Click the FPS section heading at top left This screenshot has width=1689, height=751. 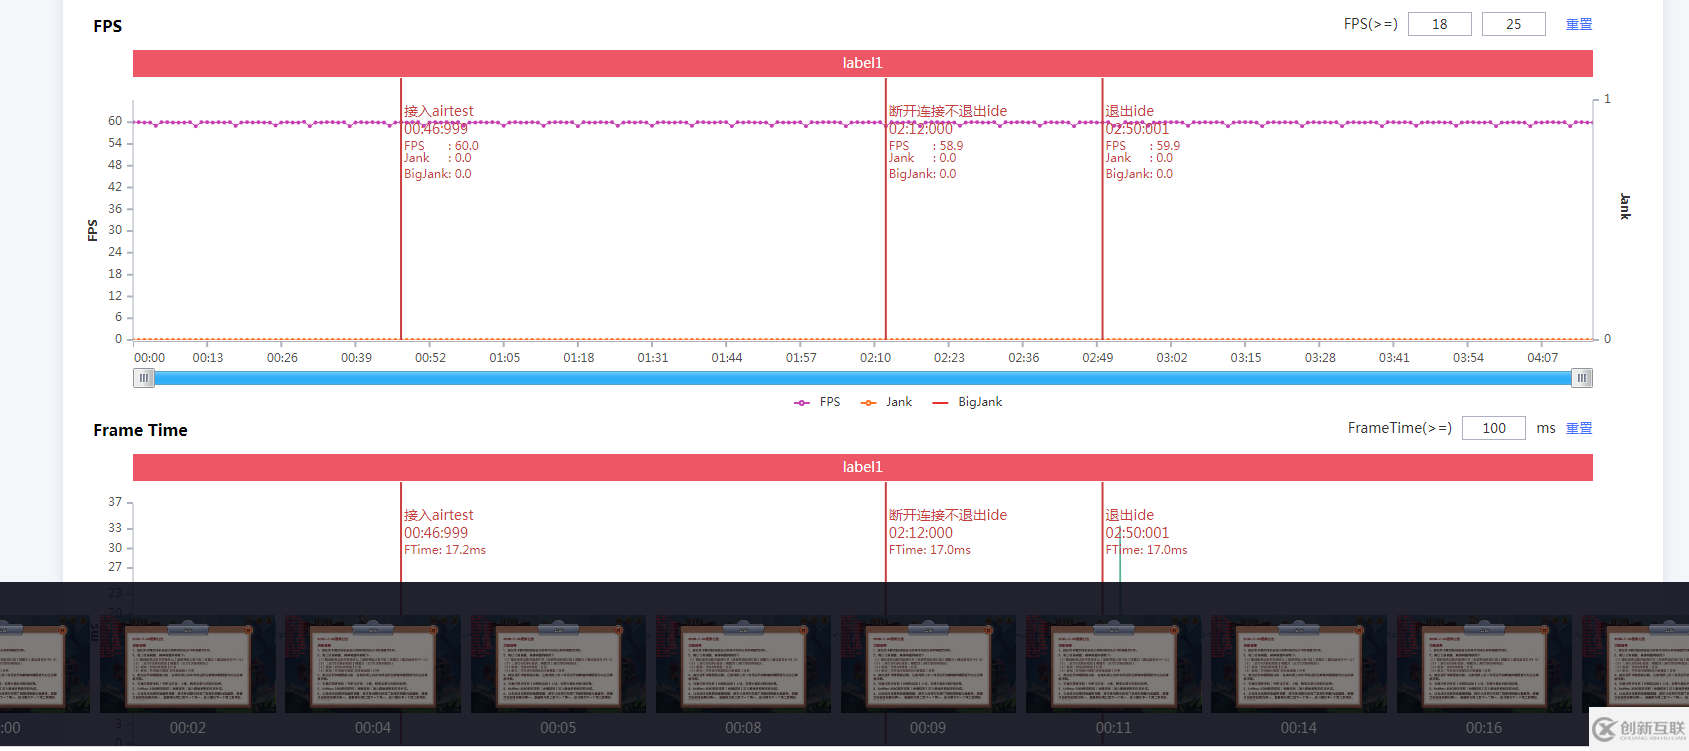[x=108, y=26]
